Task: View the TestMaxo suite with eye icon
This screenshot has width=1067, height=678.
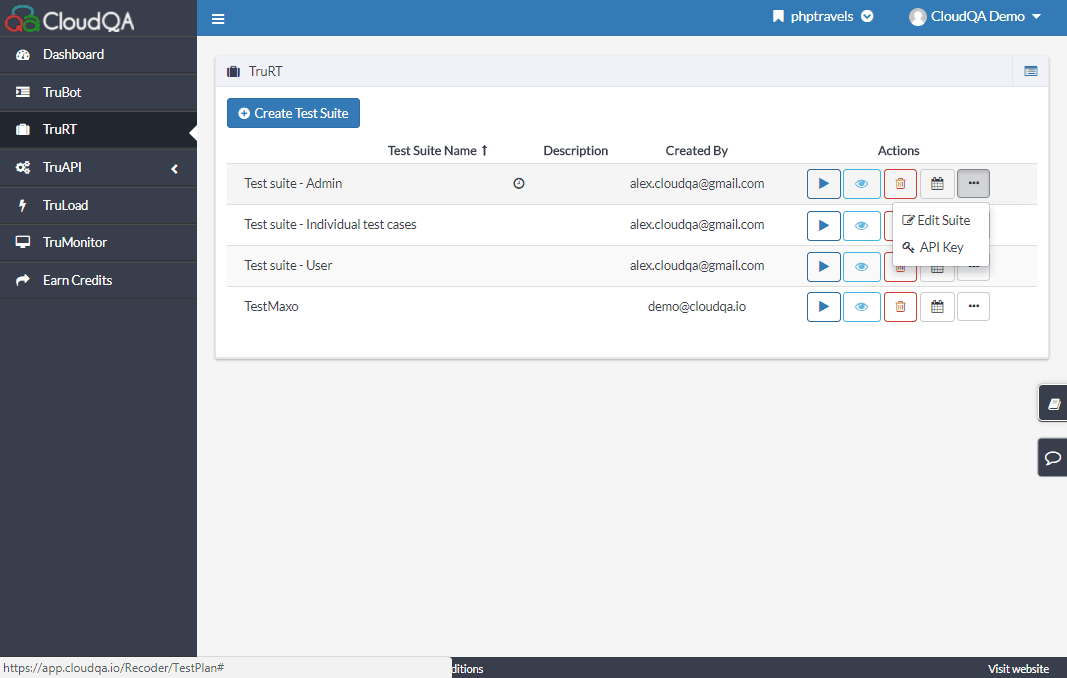Action: 861,307
